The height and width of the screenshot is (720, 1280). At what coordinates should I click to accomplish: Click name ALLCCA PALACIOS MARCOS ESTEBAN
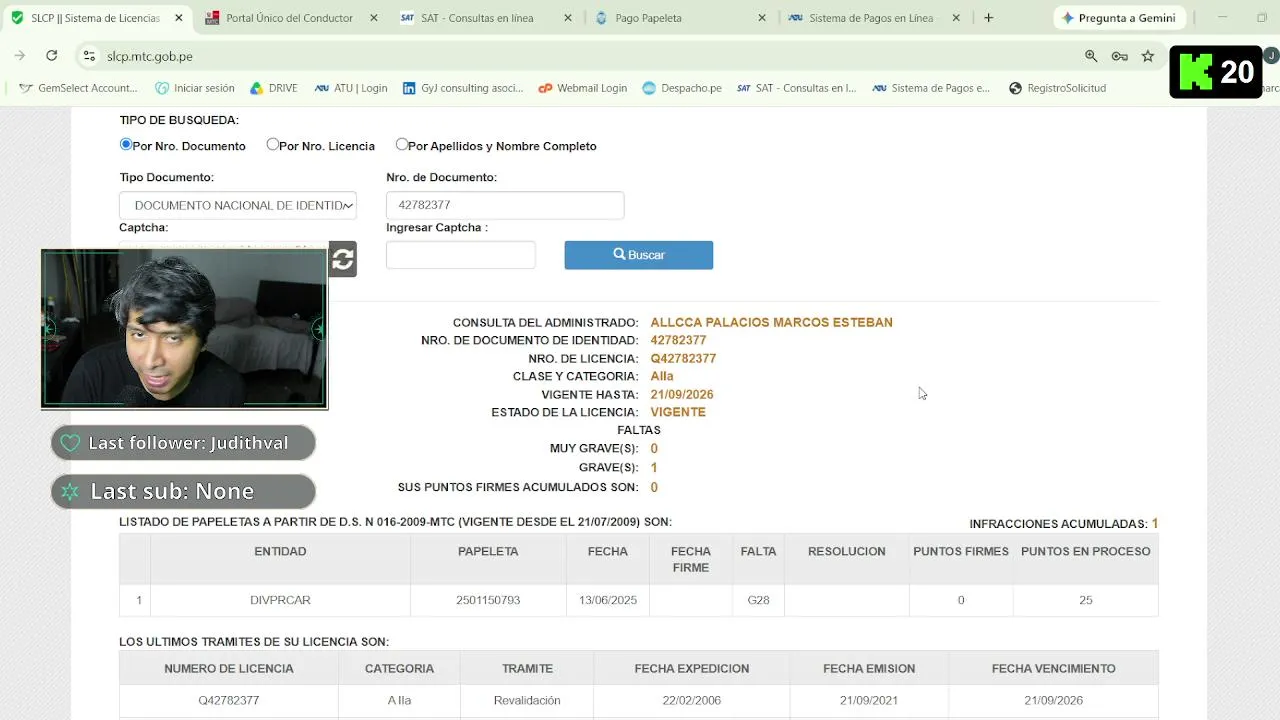pyautogui.click(x=771, y=322)
